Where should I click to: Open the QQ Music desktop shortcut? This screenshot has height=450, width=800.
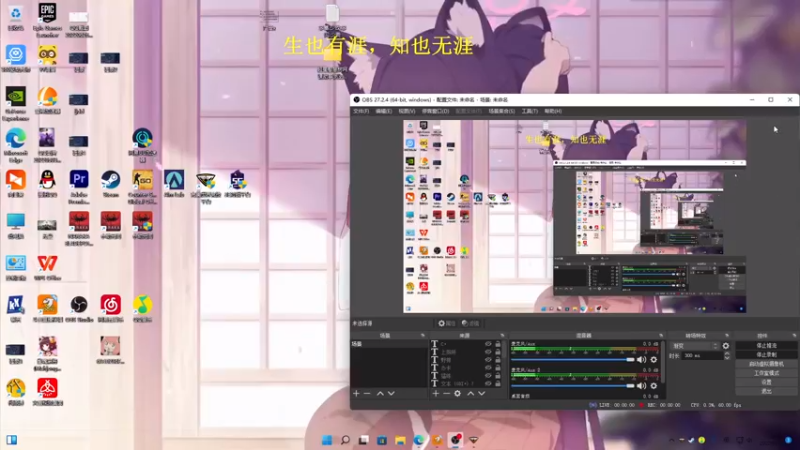[x=142, y=309]
